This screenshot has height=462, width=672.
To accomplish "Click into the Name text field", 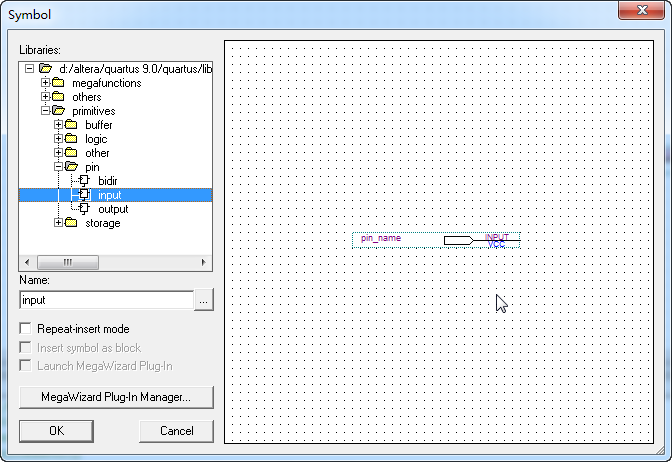I will coord(105,300).
